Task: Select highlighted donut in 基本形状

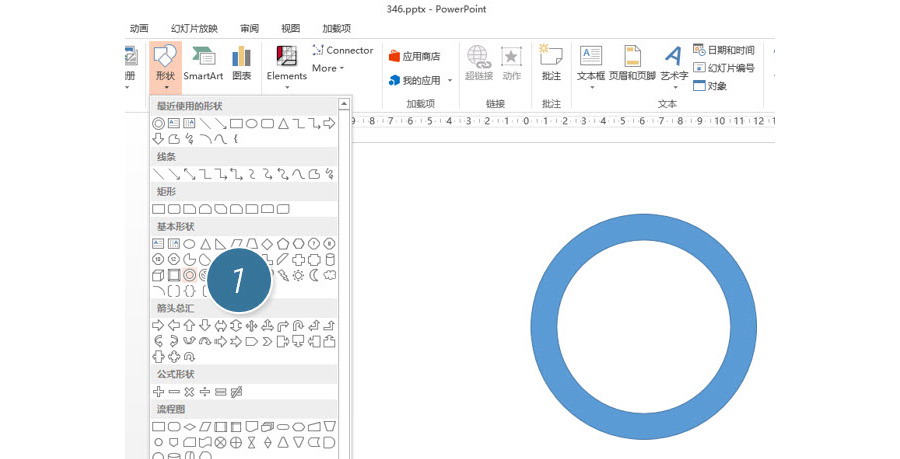Action: tap(189, 275)
